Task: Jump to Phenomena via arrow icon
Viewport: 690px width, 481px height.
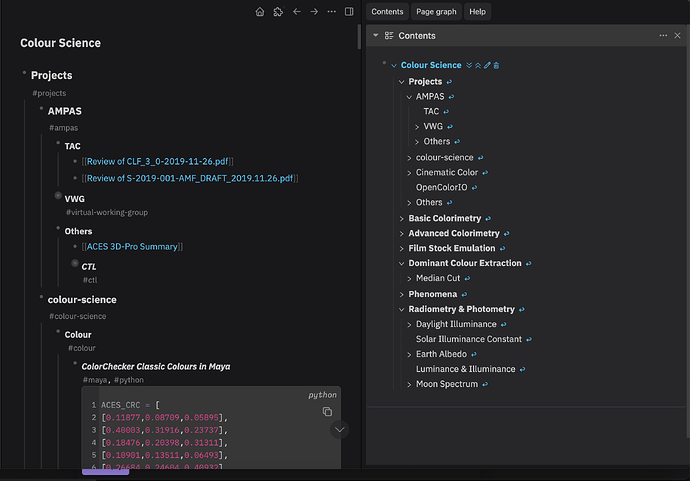Action: tap(464, 294)
